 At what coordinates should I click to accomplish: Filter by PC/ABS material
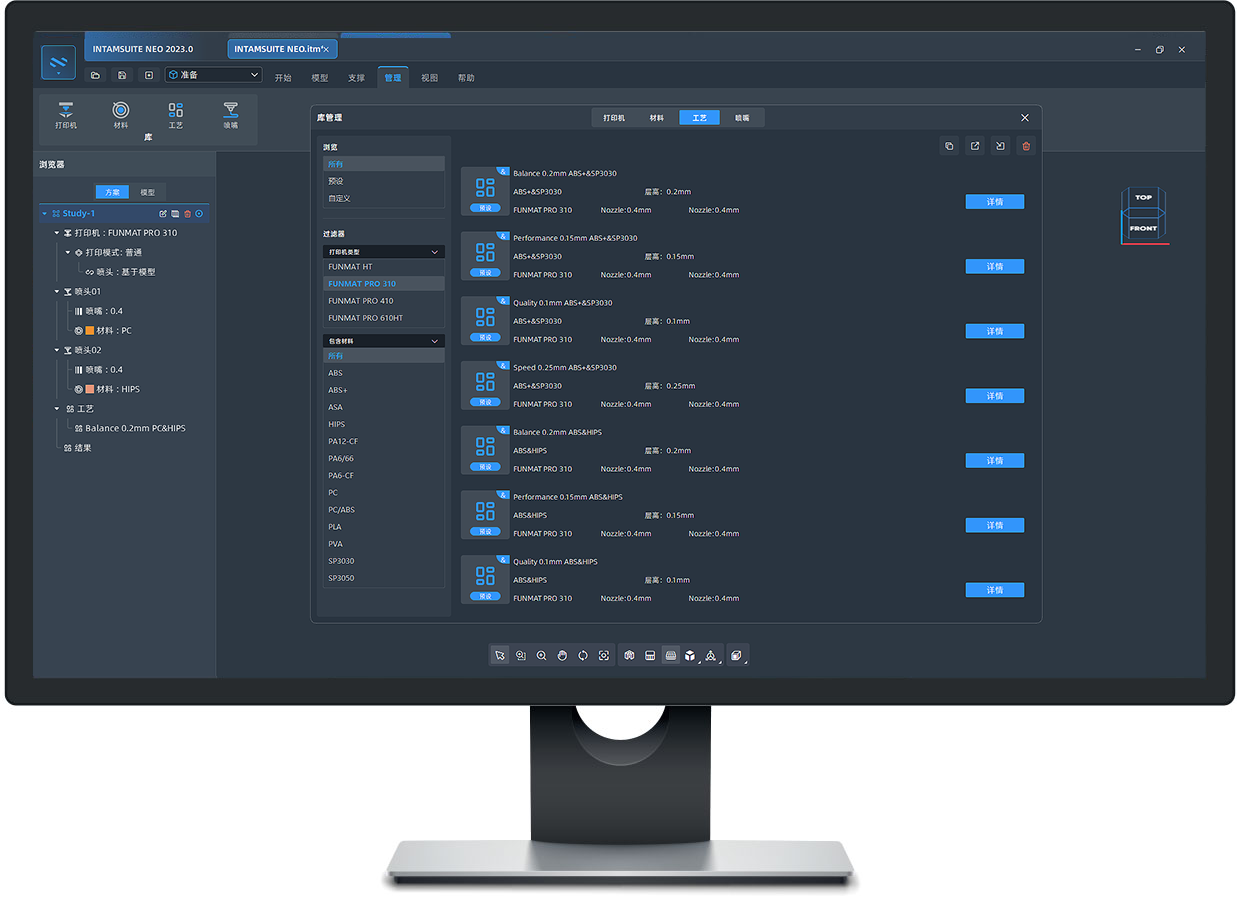(x=383, y=510)
